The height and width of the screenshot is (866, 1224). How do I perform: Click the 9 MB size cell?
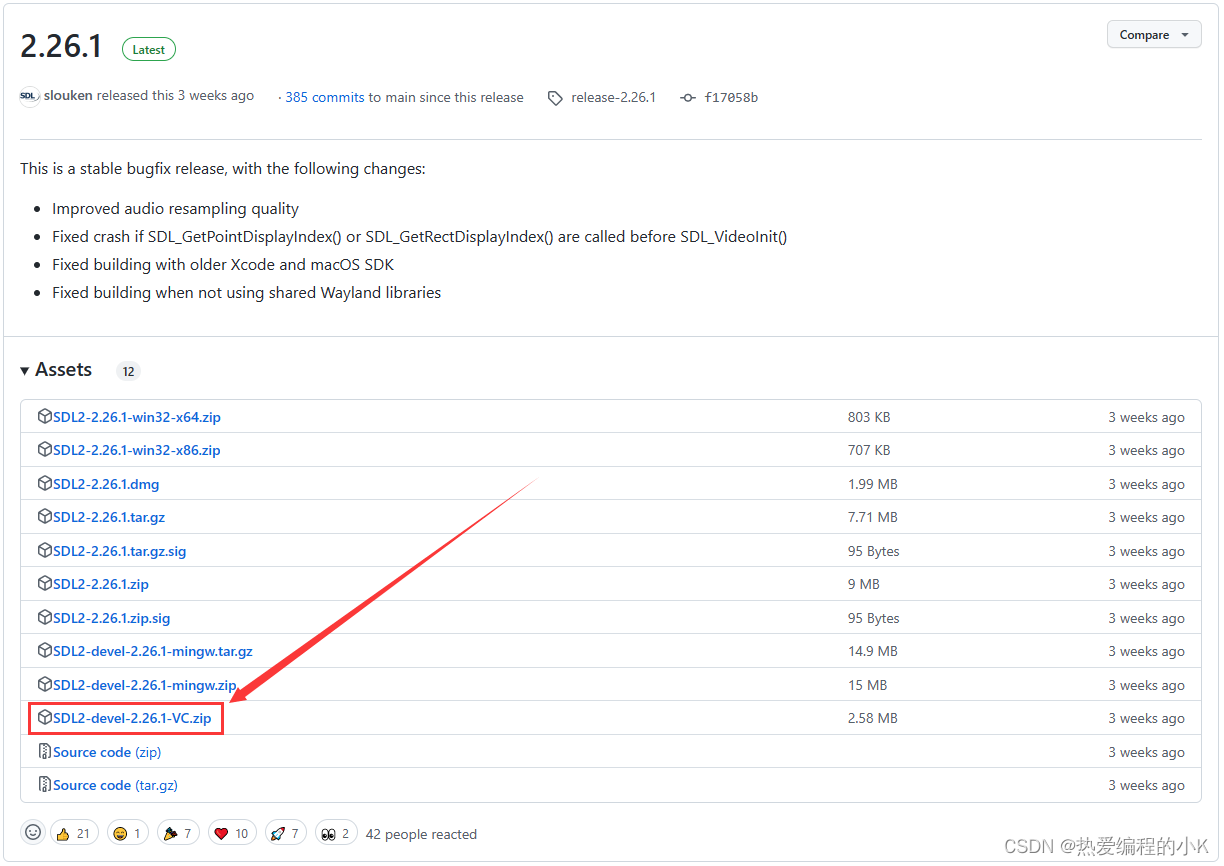click(x=864, y=584)
